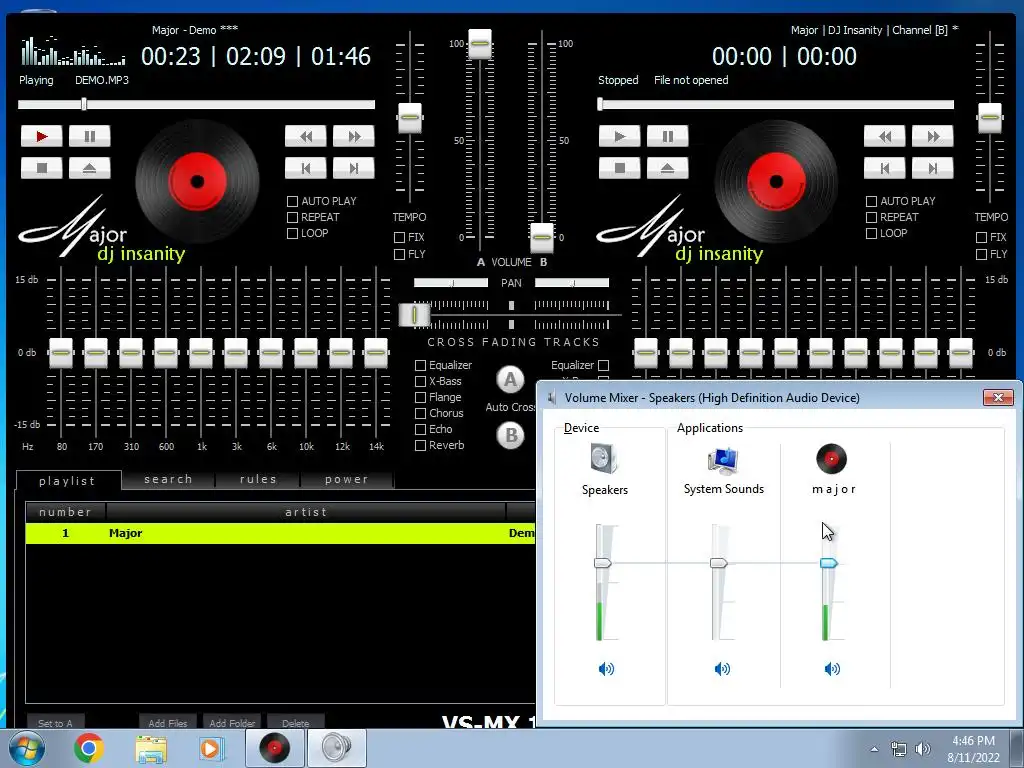Screen dimensions: 1024x768
Task: Enable Reverb effect for channel A
Action: click(x=421, y=445)
